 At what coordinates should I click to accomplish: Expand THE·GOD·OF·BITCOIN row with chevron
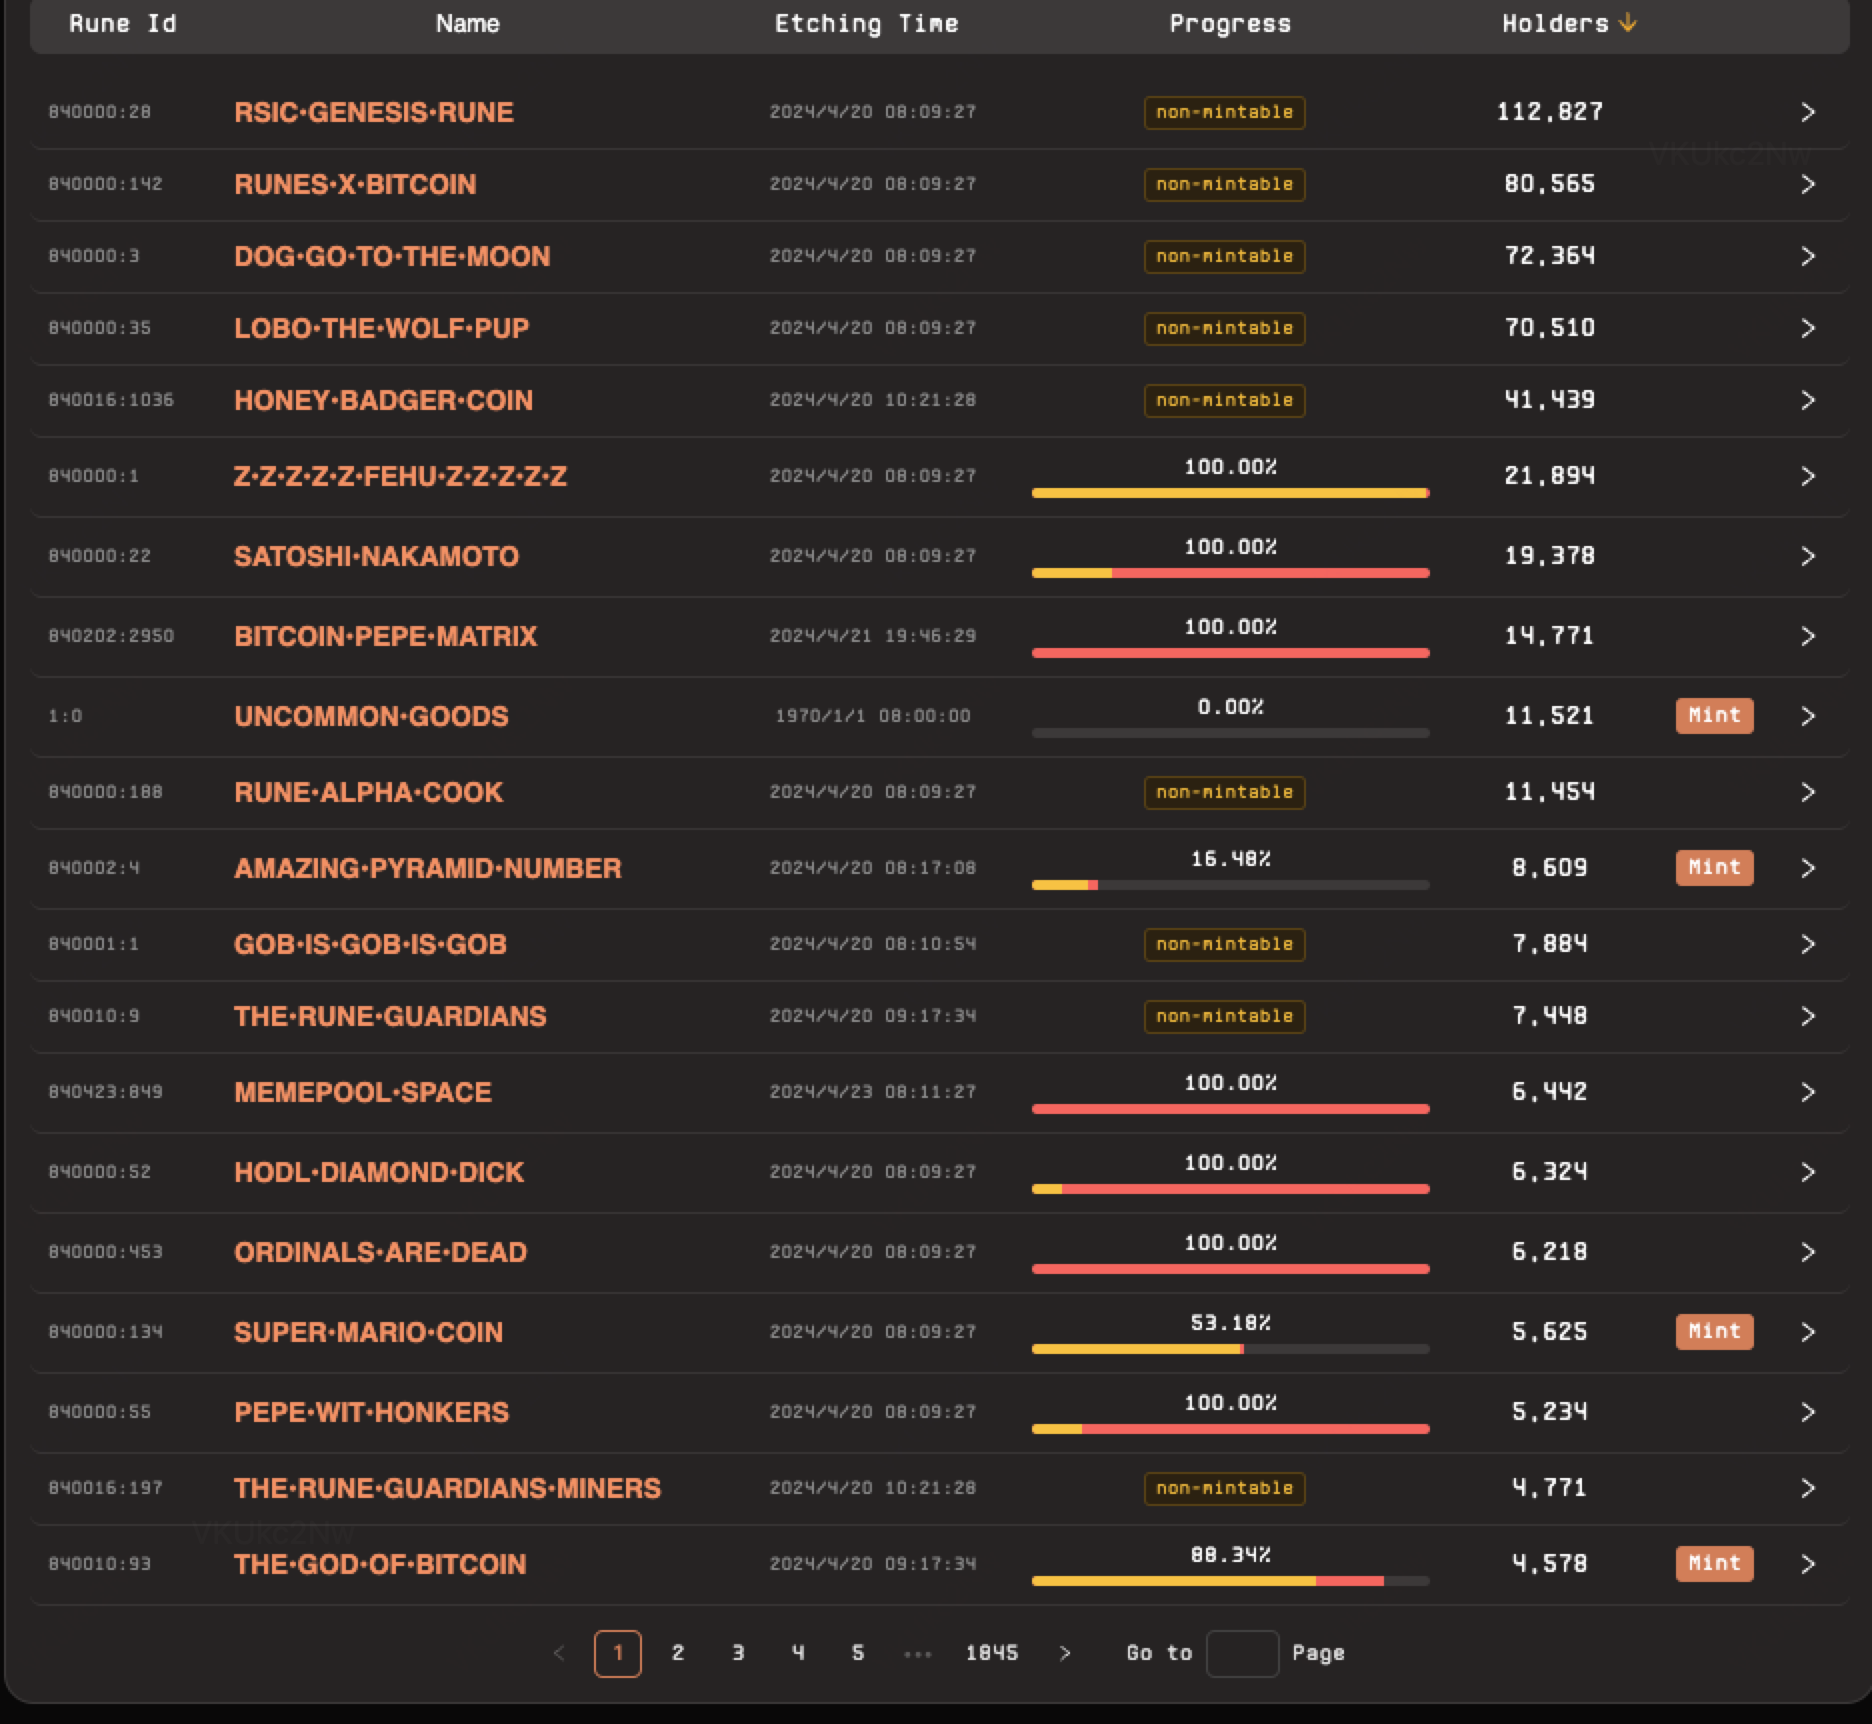(x=1807, y=1564)
